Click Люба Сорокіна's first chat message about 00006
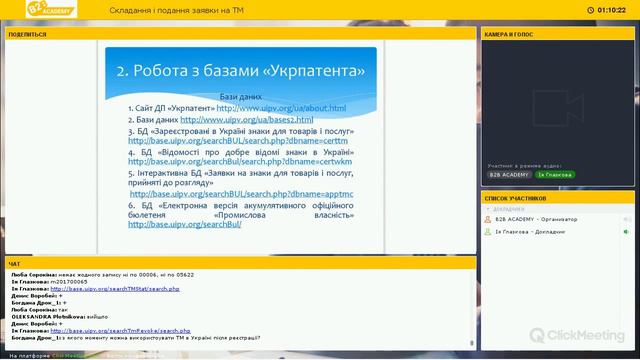 102,275
